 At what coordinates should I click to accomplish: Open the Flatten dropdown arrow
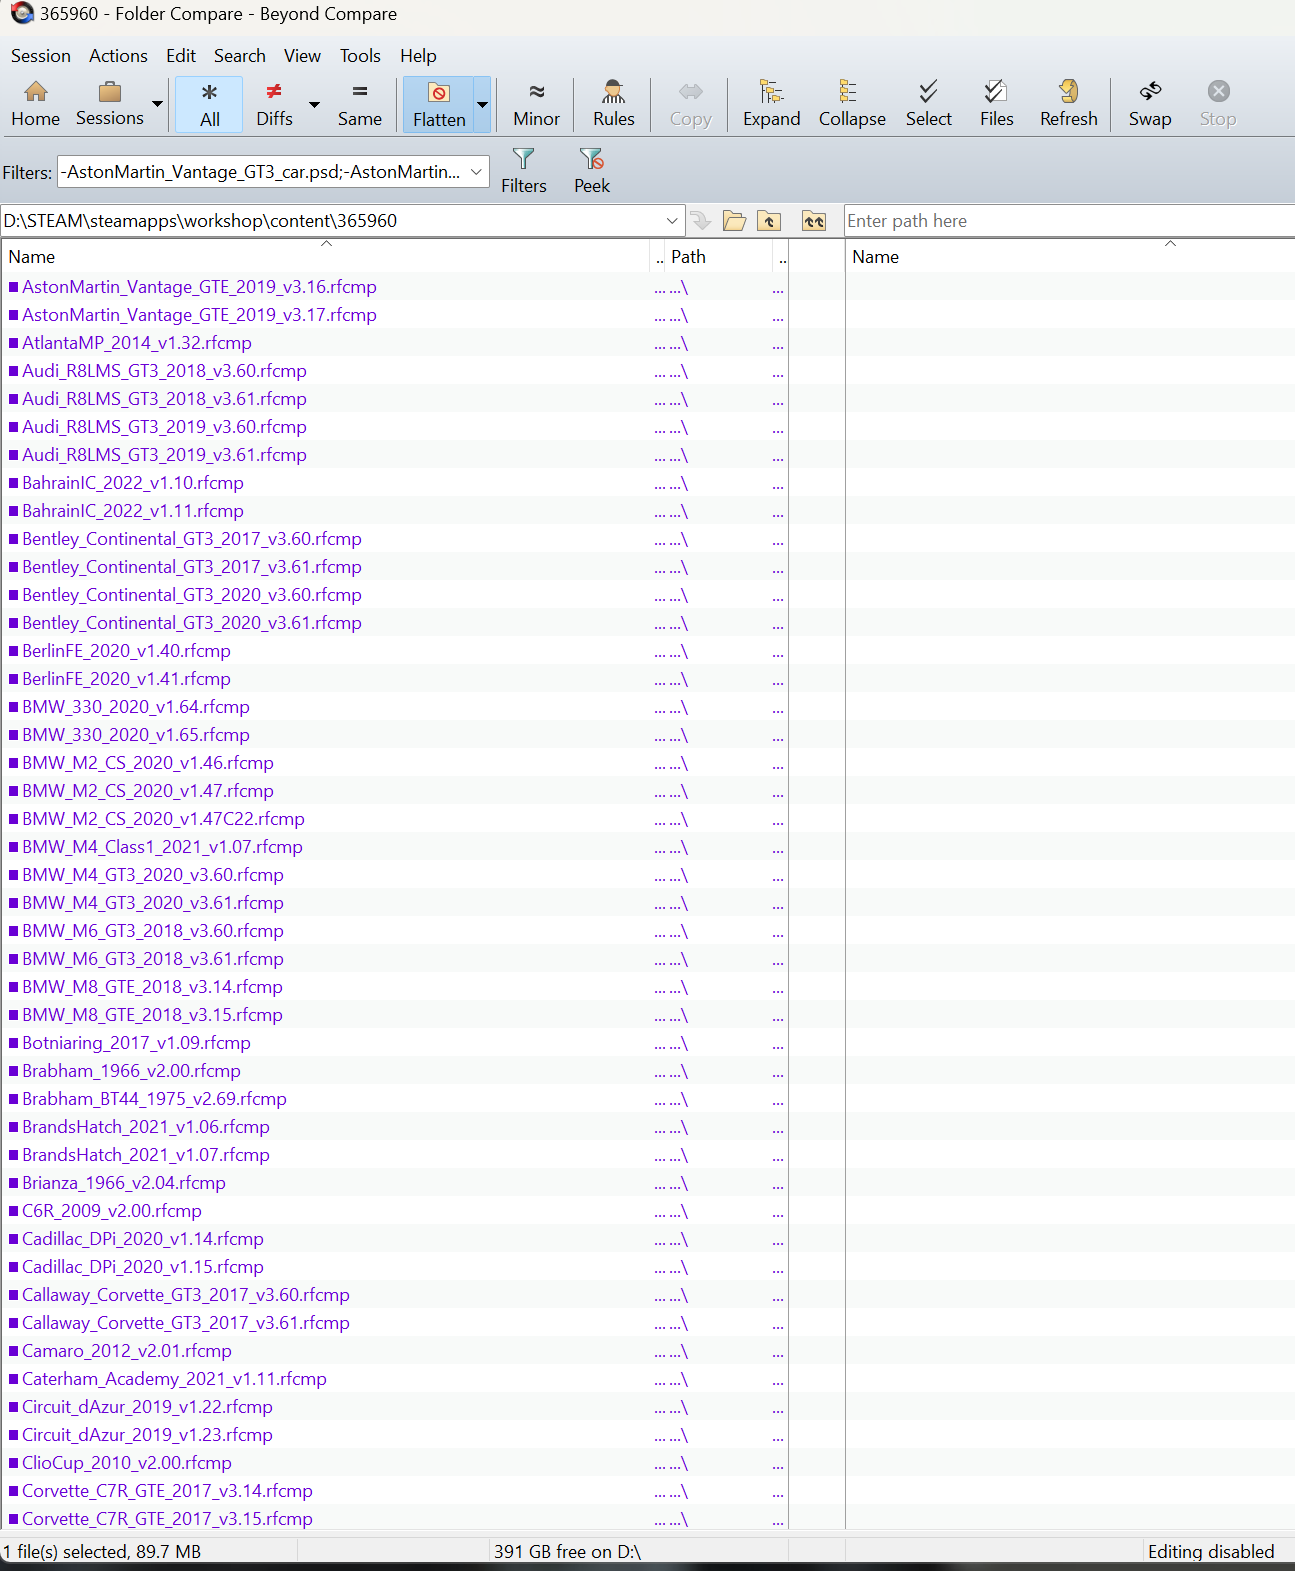coord(482,104)
